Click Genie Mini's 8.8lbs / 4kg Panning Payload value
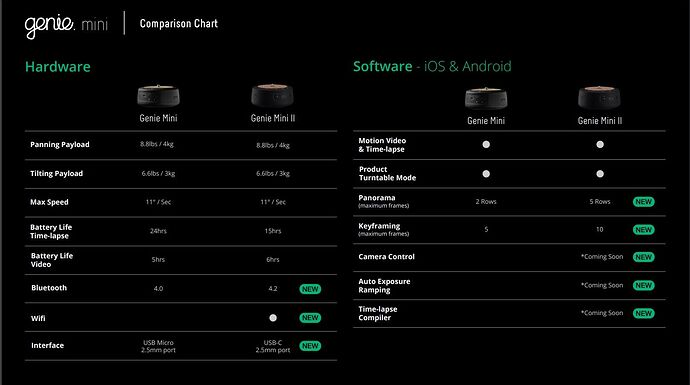 [x=157, y=144]
